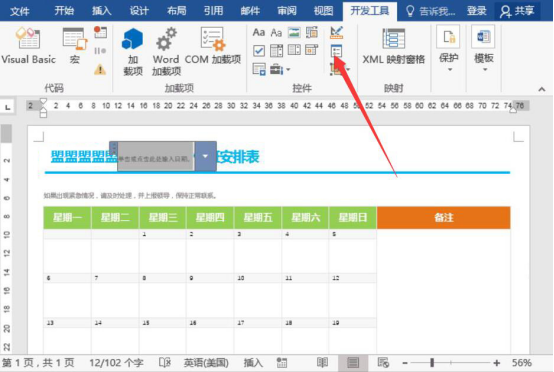Image resolution: width=554 pixels, height=372 pixels.
Task: Click the zoom slider handle
Action: pyautogui.click(x=432, y=363)
